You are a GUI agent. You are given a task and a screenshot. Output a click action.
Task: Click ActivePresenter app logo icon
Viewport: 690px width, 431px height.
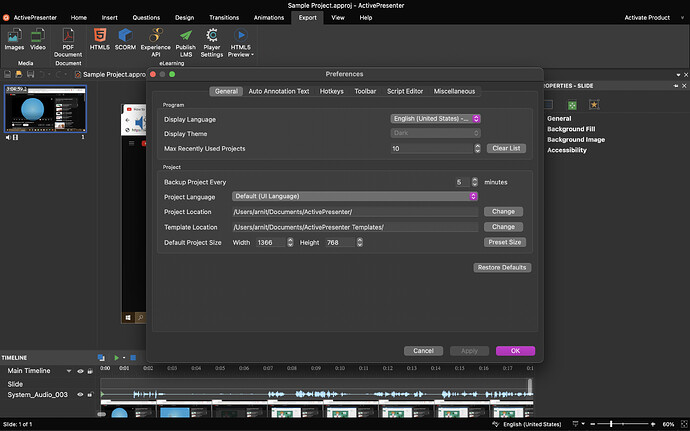coord(6,18)
